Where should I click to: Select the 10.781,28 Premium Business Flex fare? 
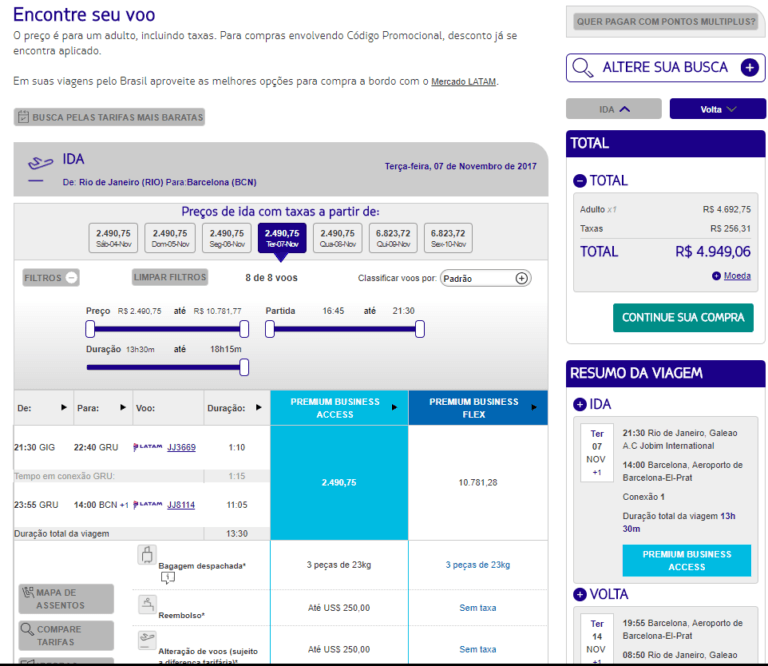(x=478, y=483)
